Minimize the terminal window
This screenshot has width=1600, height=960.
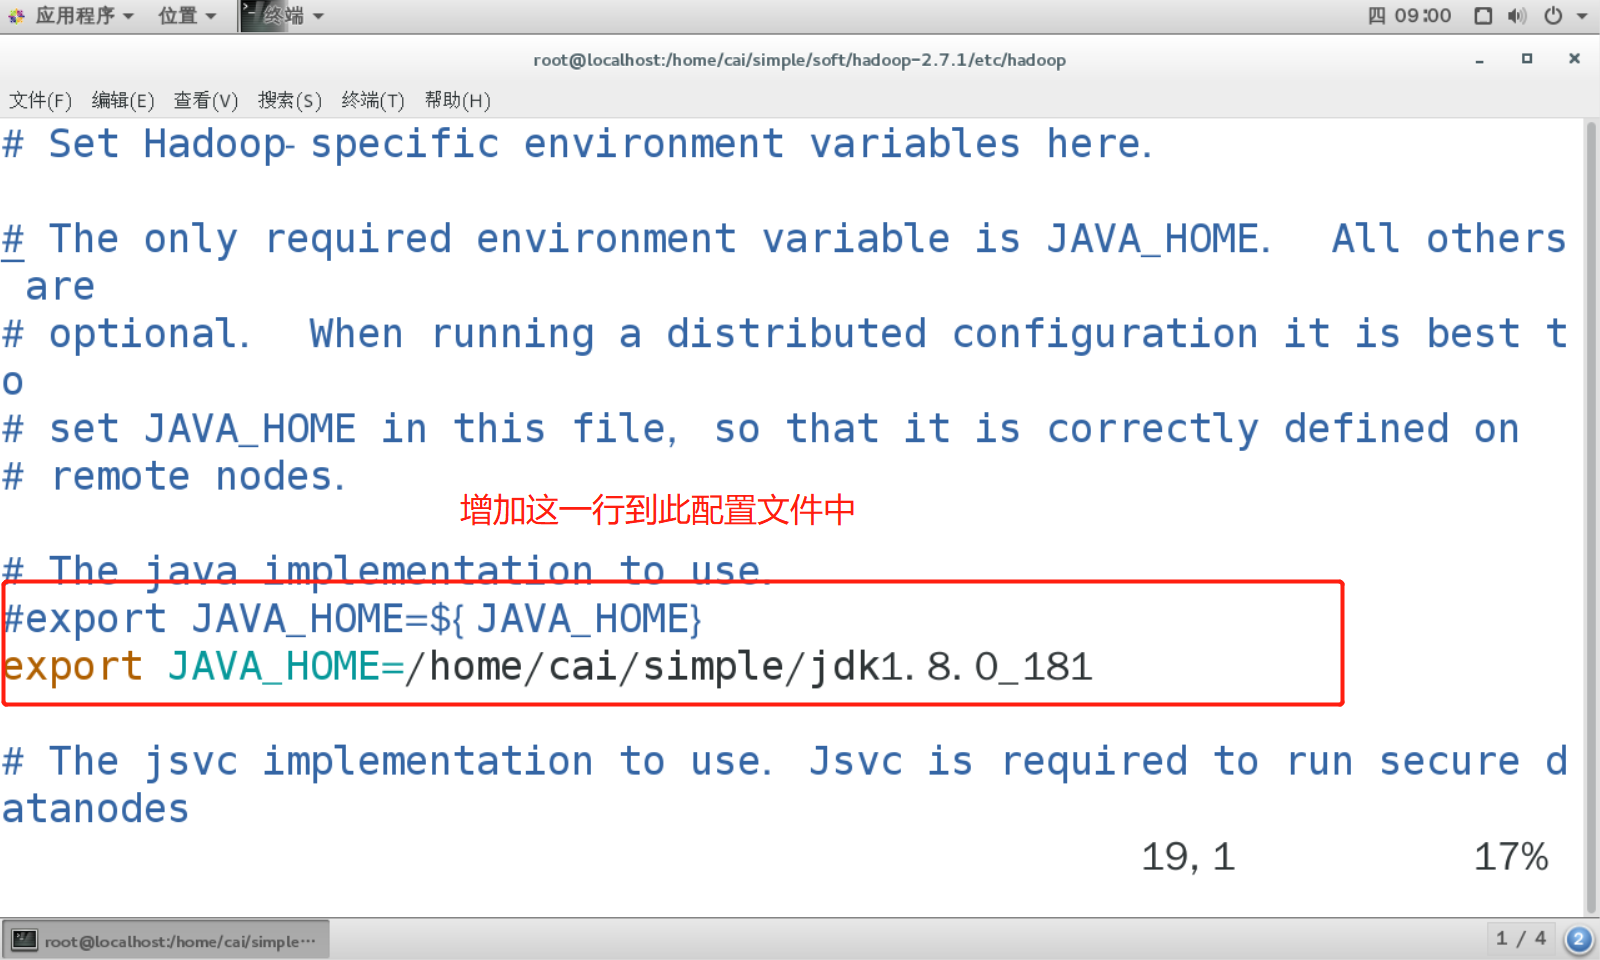point(1479,60)
